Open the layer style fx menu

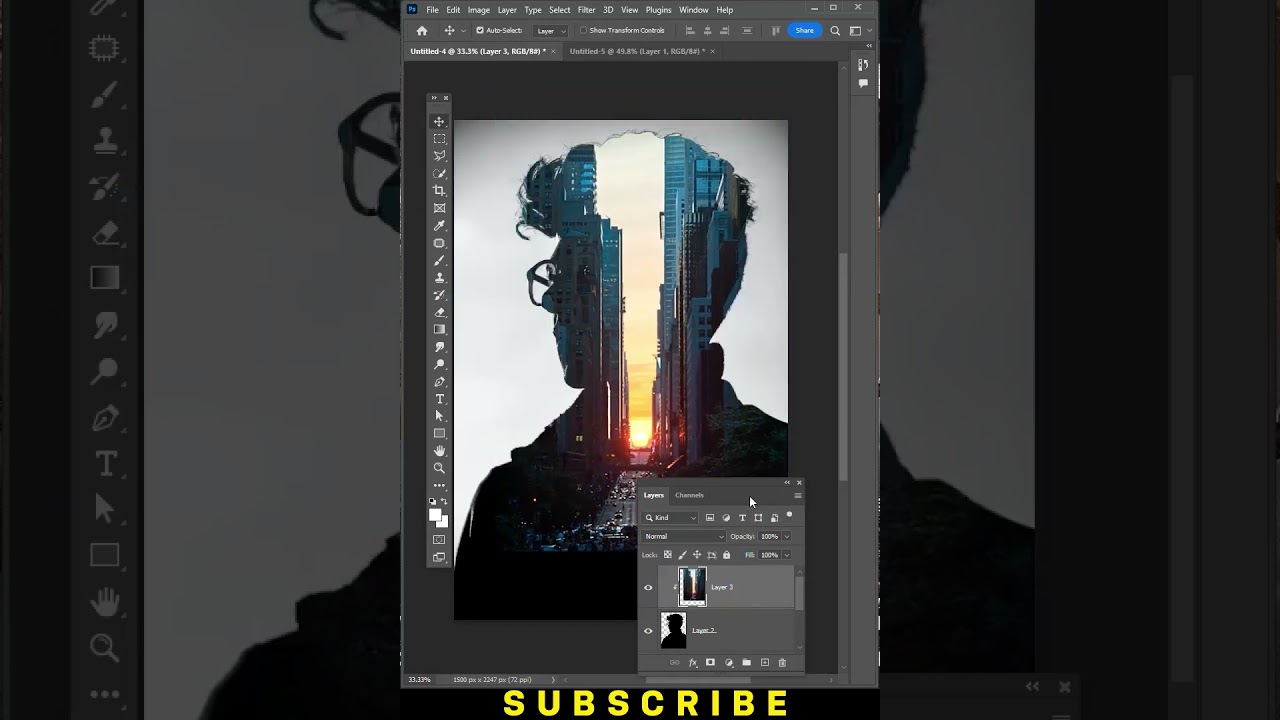pyautogui.click(x=693, y=662)
